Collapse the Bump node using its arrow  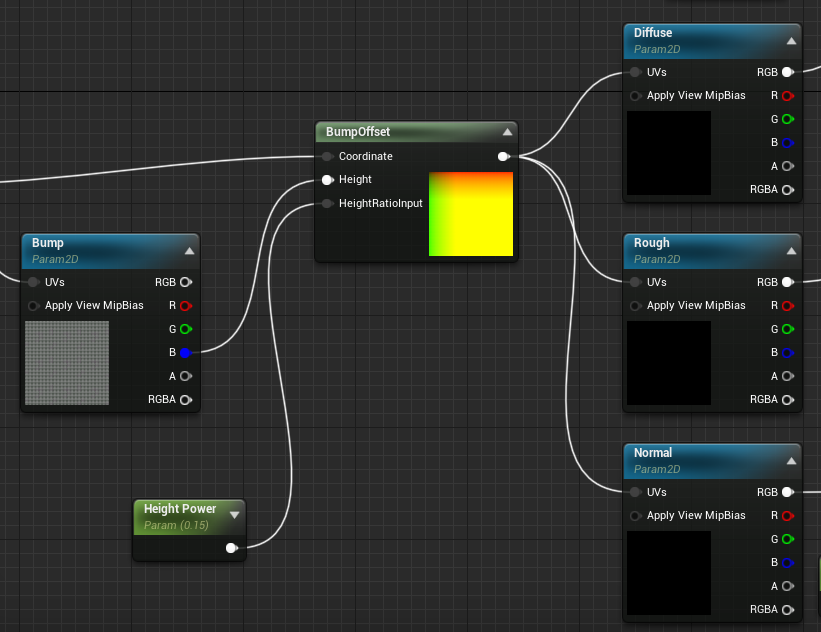click(189, 251)
